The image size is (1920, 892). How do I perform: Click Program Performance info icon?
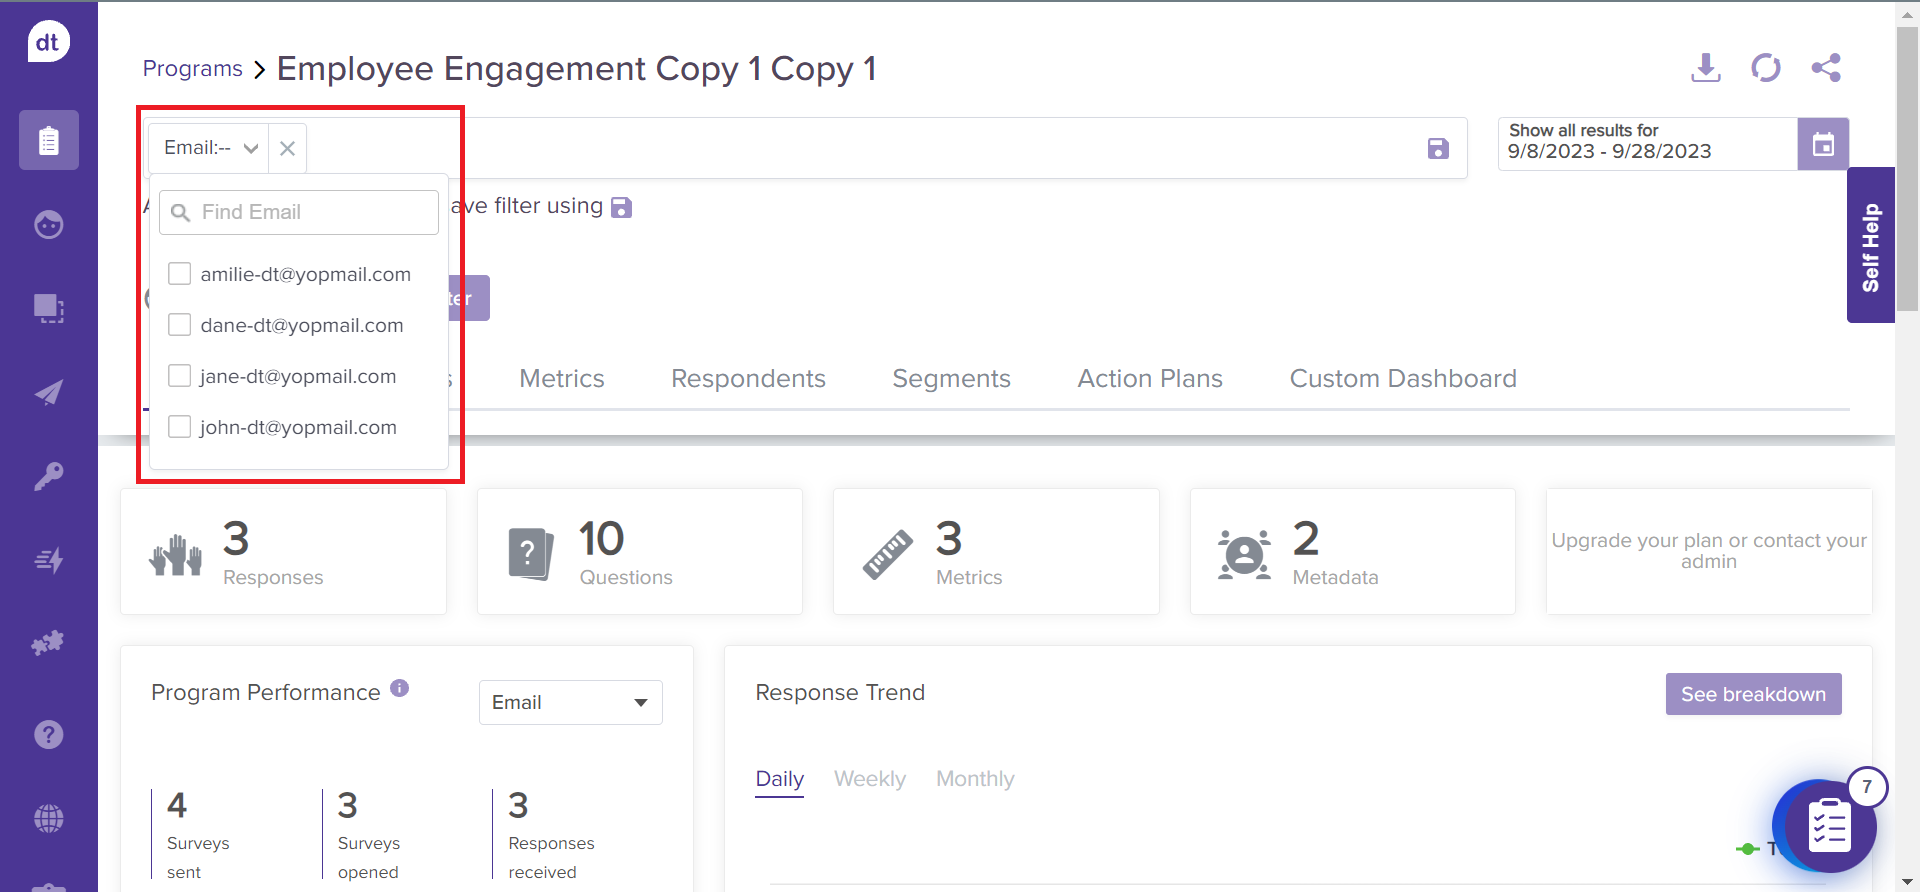(399, 688)
